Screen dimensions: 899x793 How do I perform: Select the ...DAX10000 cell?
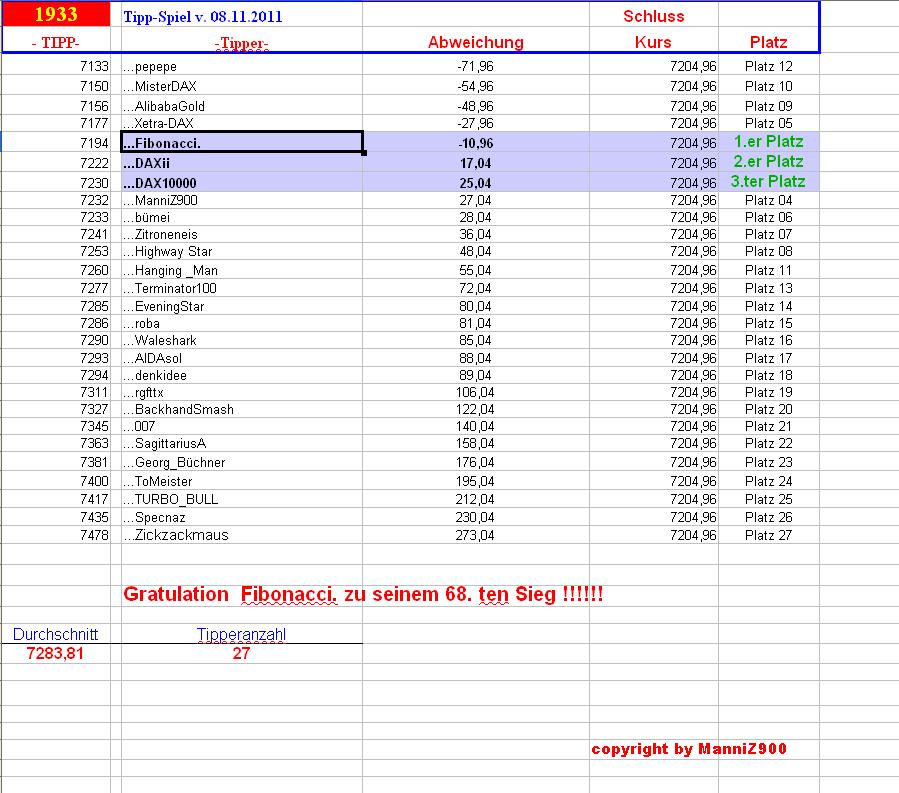[241, 183]
